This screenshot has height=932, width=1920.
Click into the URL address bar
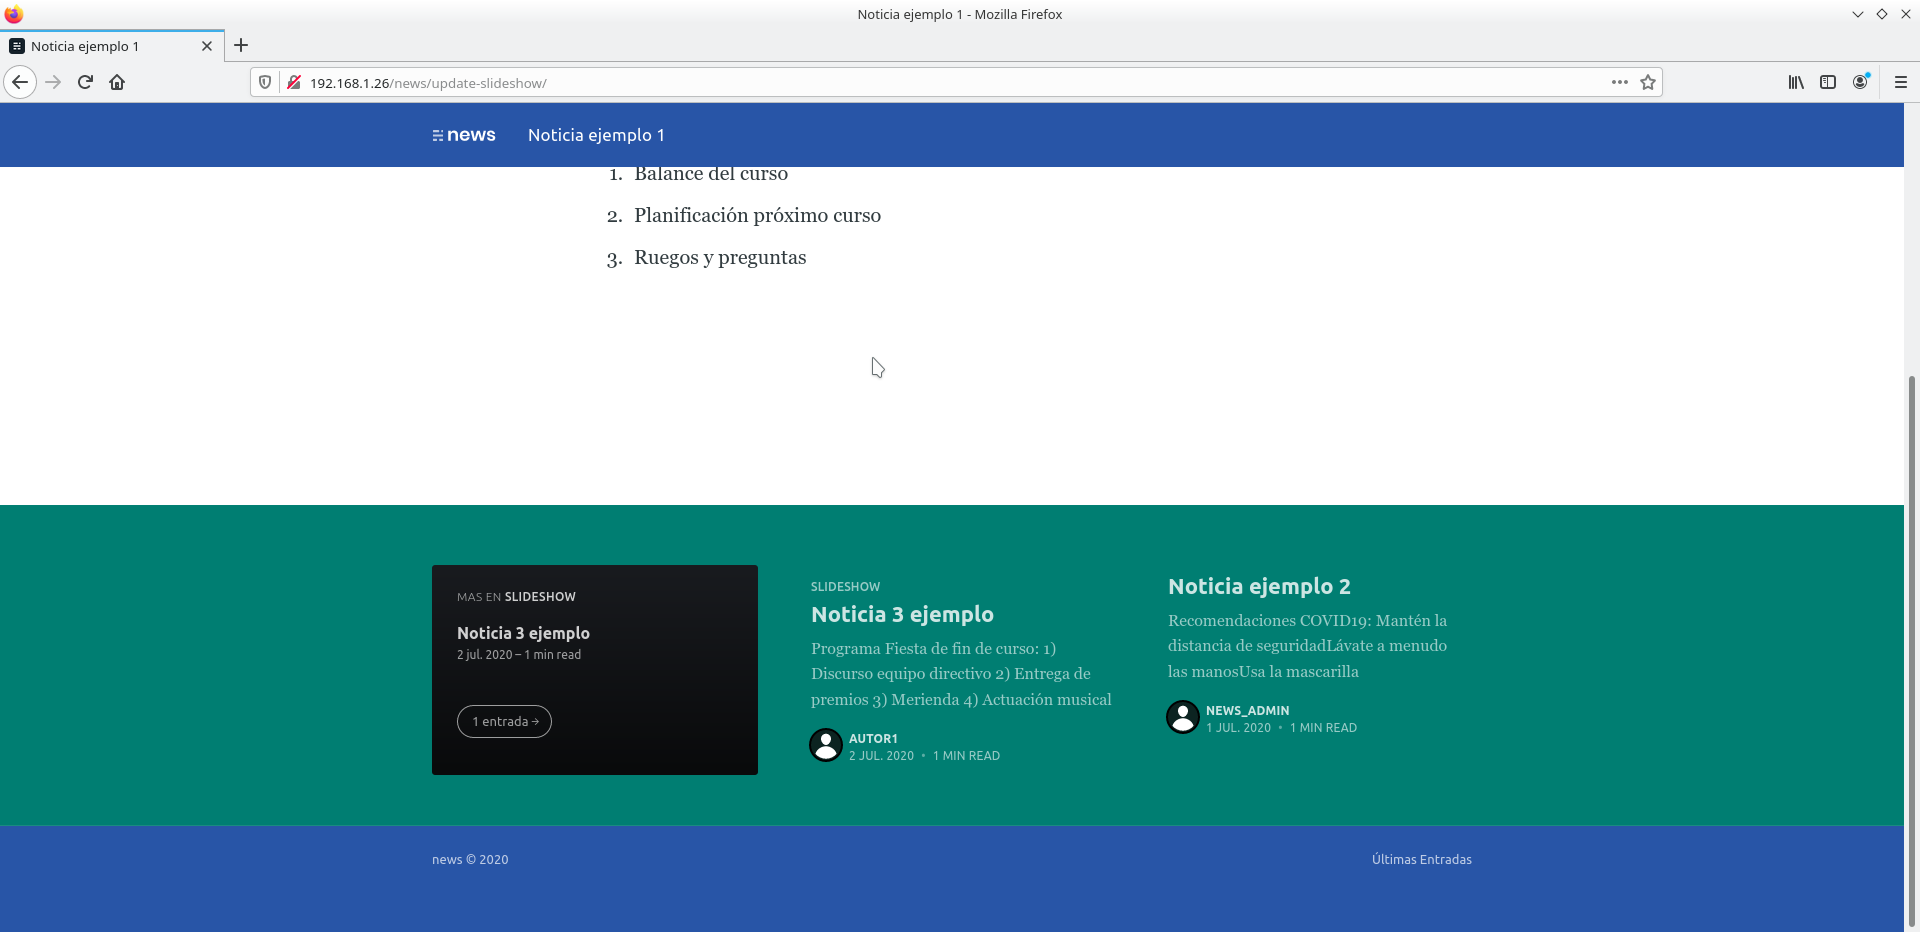coord(900,83)
